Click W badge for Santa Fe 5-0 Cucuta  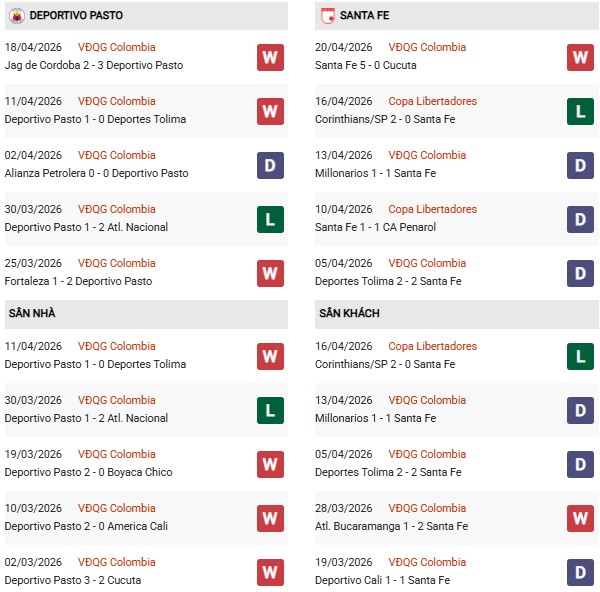click(580, 57)
